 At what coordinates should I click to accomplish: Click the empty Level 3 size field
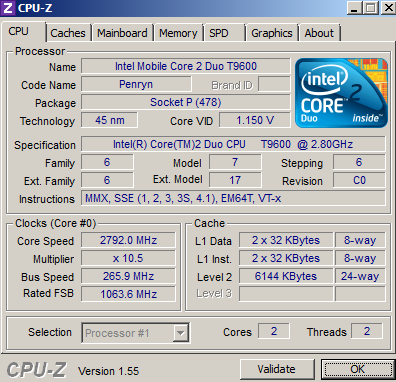tap(286, 294)
